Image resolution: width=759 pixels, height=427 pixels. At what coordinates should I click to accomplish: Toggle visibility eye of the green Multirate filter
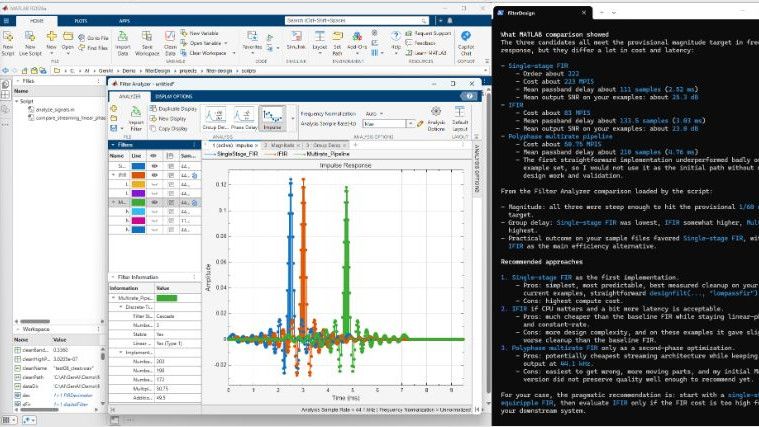point(154,202)
